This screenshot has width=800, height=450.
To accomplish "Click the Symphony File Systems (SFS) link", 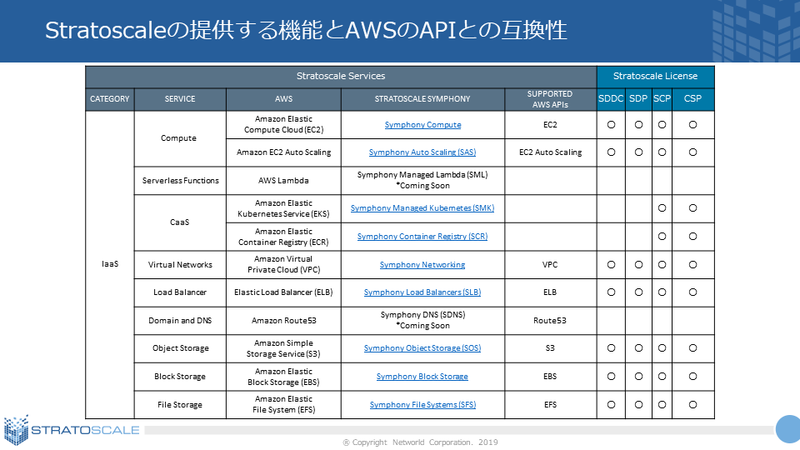I will pos(422,405).
